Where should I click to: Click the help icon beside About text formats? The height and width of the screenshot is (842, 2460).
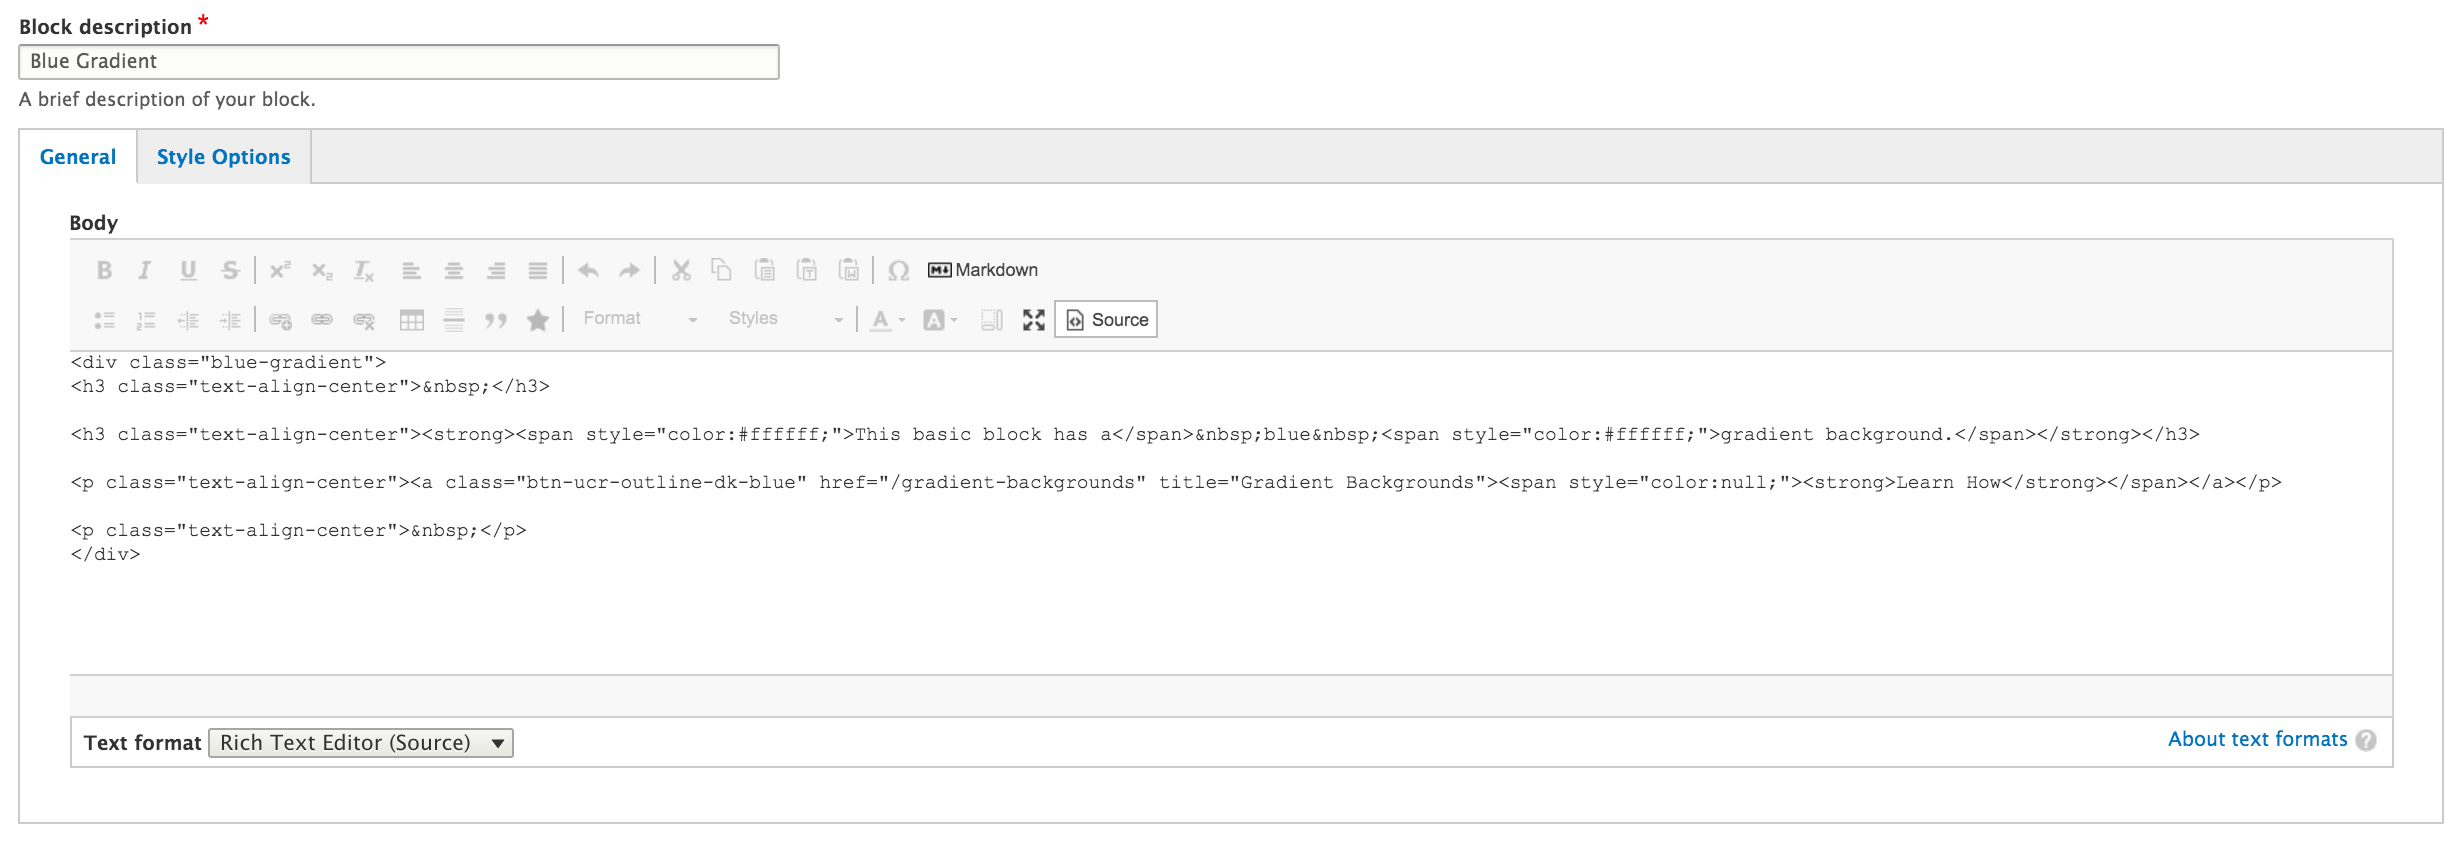(x=2366, y=741)
